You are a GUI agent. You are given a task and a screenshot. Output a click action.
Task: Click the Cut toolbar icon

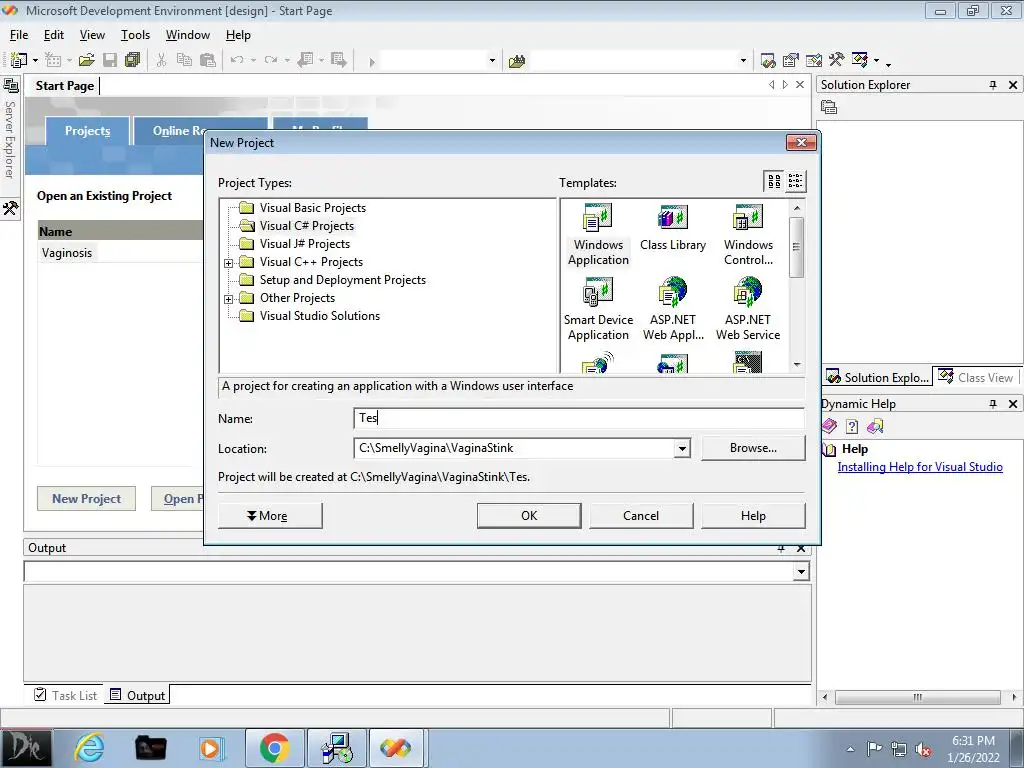point(161,61)
